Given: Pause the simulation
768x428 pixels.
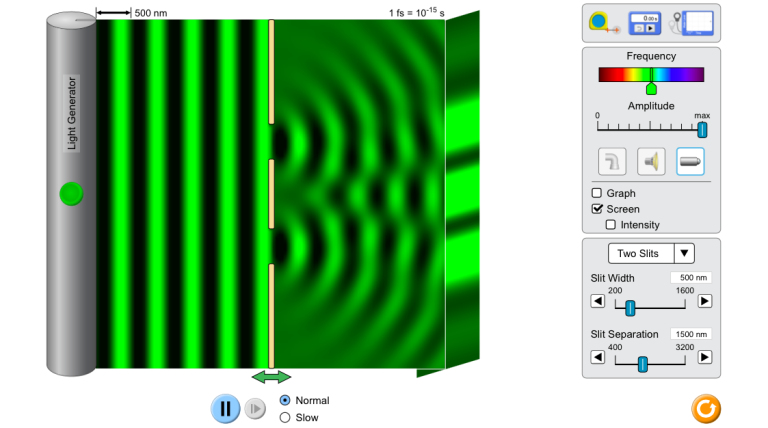Looking at the screenshot, I should pos(225,408).
